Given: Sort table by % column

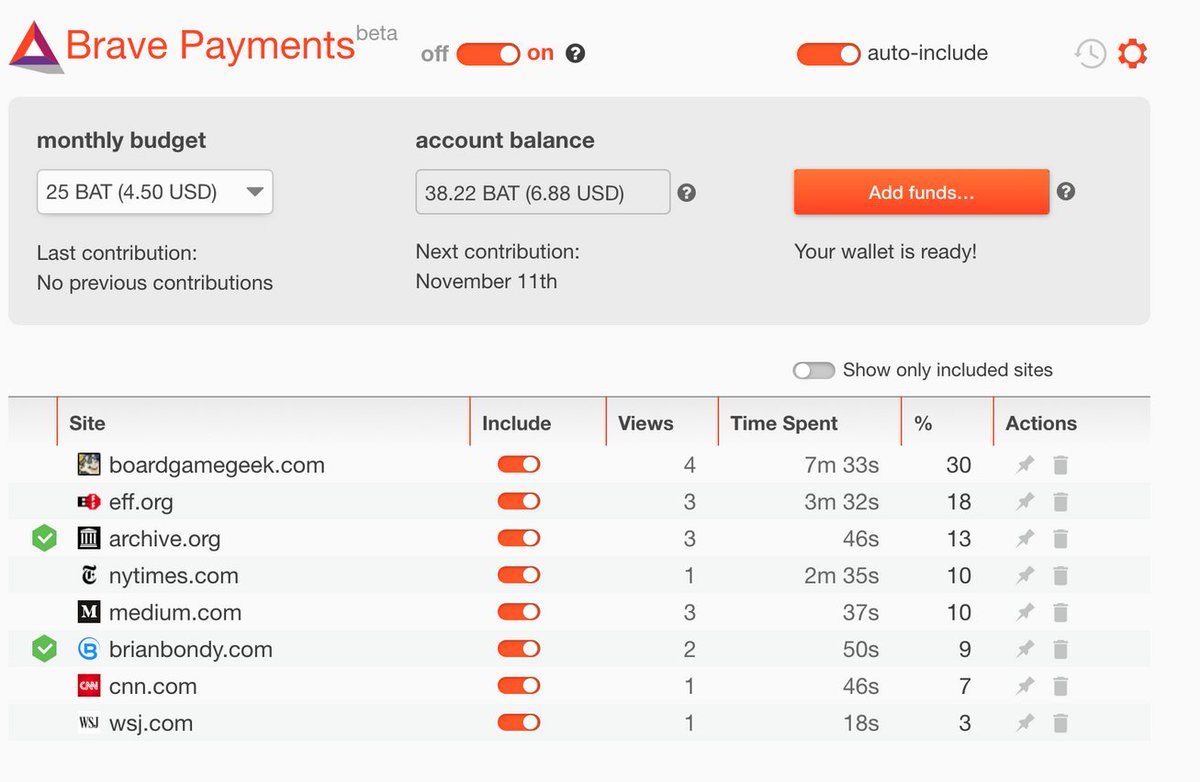Looking at the screenshot, I should point(946,423).
